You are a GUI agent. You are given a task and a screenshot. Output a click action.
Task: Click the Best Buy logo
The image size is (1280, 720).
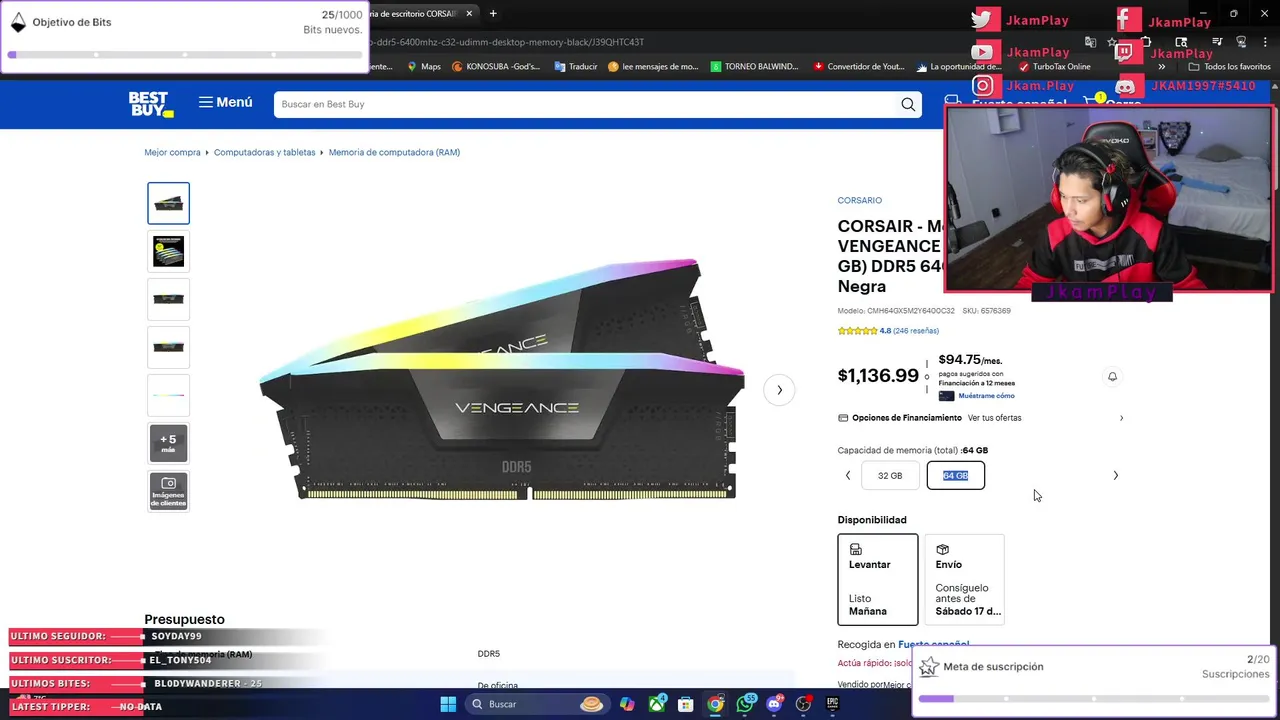tap(151, 104)
